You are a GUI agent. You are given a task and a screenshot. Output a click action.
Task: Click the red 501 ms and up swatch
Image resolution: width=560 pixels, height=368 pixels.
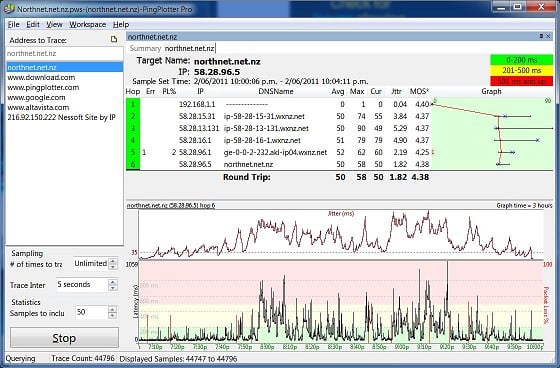point(521,81)
